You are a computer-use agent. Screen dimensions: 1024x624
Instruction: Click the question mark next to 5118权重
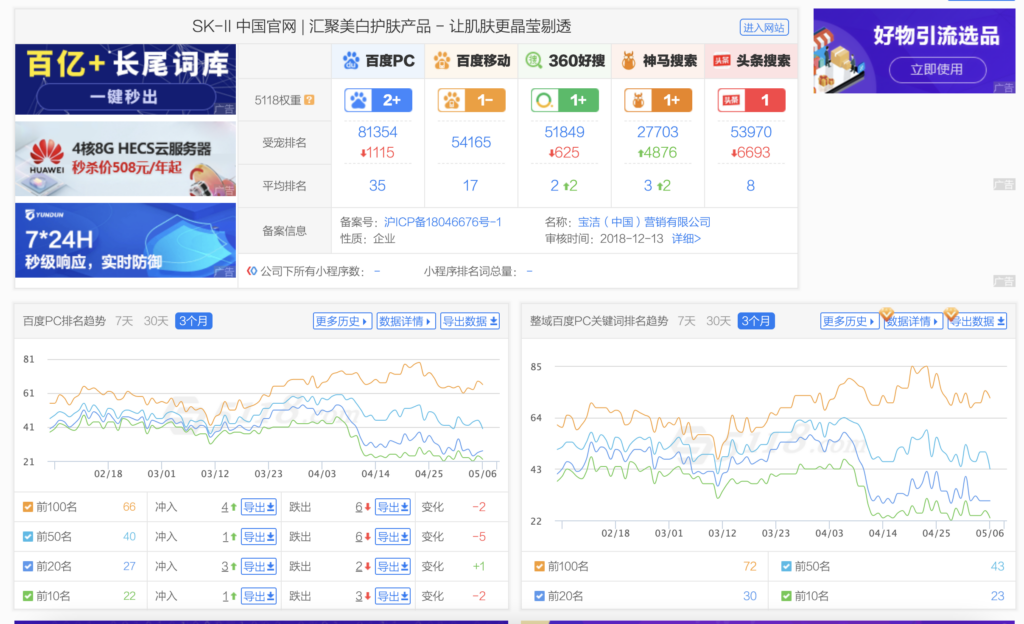tap(310, 100)
